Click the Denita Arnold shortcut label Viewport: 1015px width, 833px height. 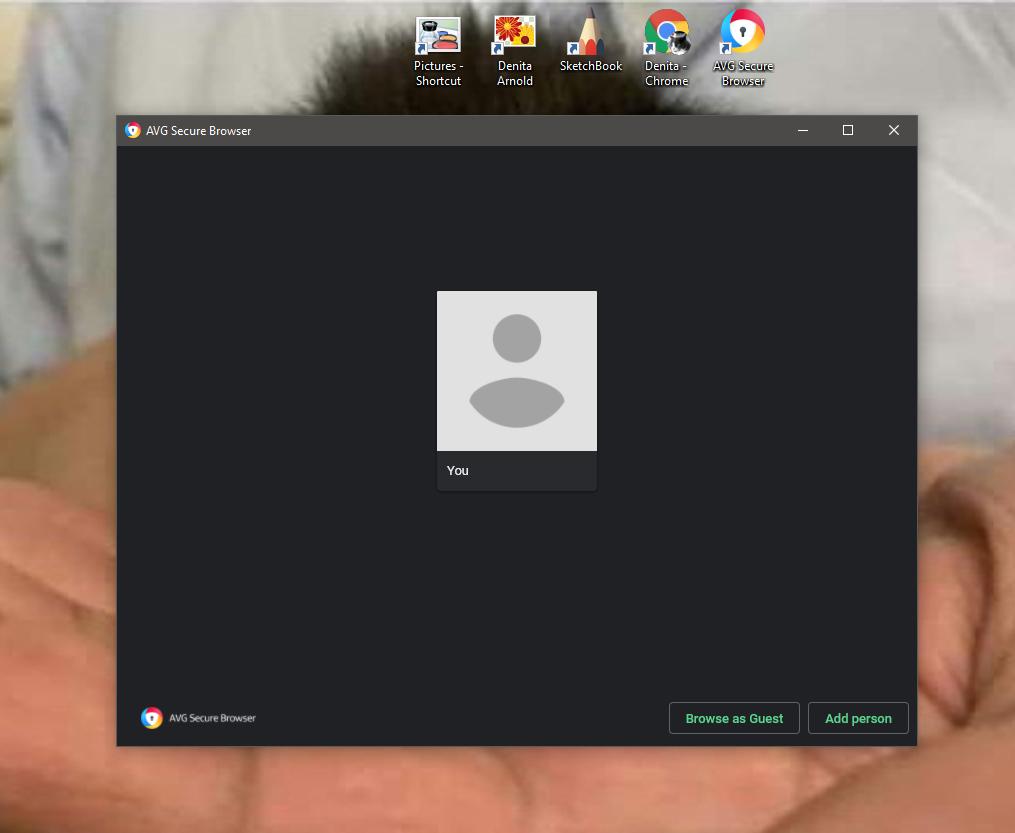click(514, 74)
